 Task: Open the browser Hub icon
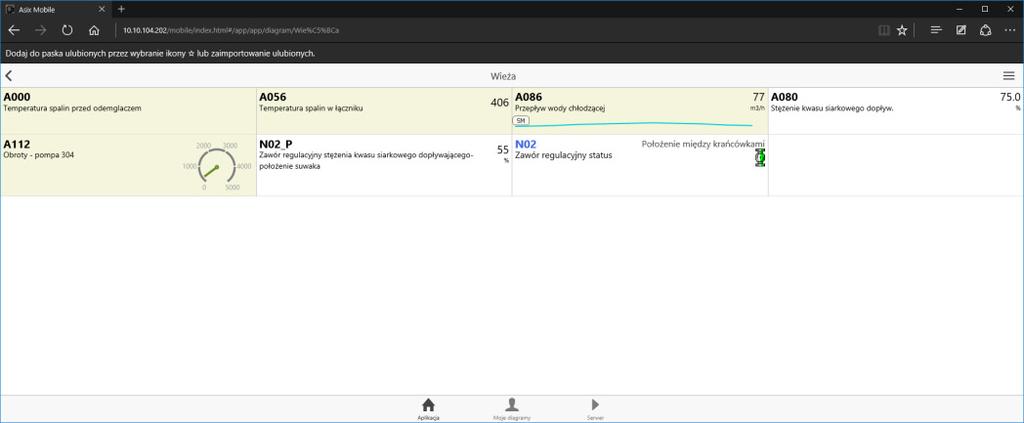click(936, 30)
